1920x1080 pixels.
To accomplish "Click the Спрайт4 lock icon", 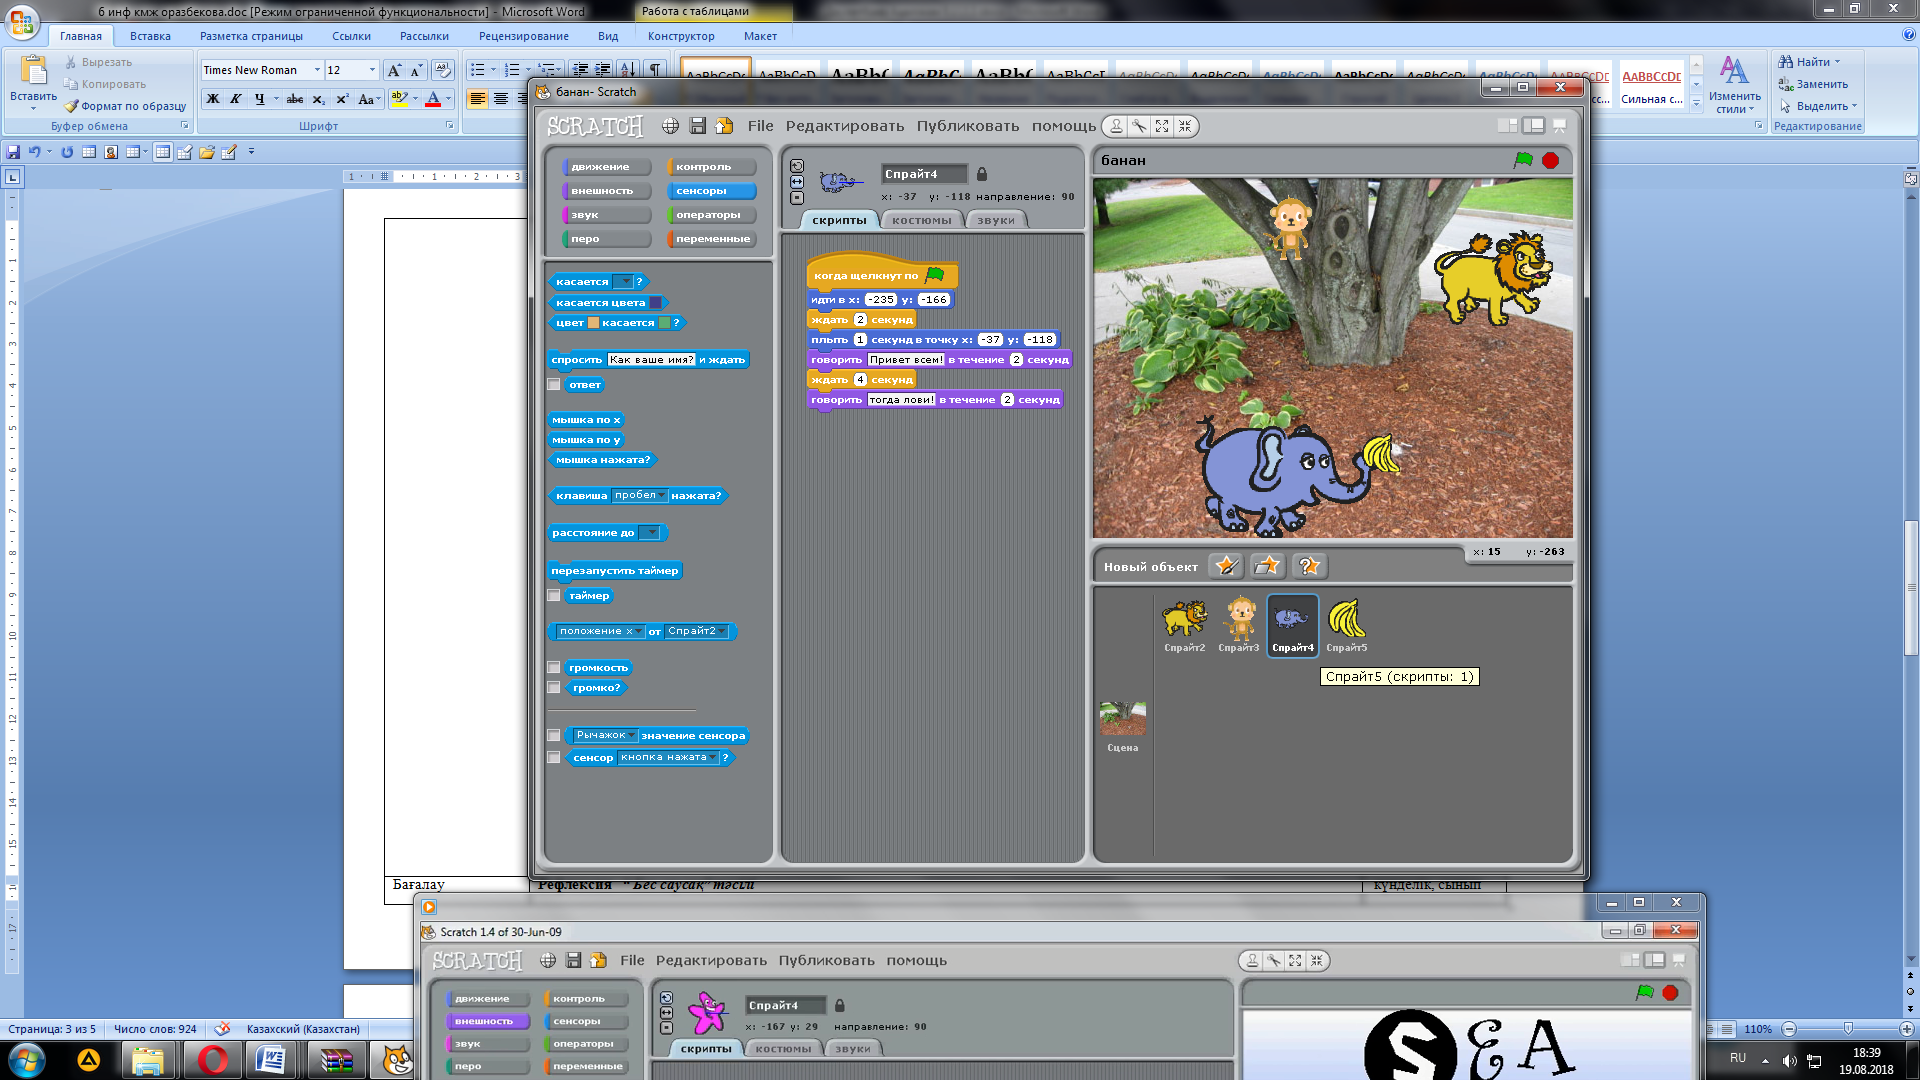I will click(x=982, y=174).
